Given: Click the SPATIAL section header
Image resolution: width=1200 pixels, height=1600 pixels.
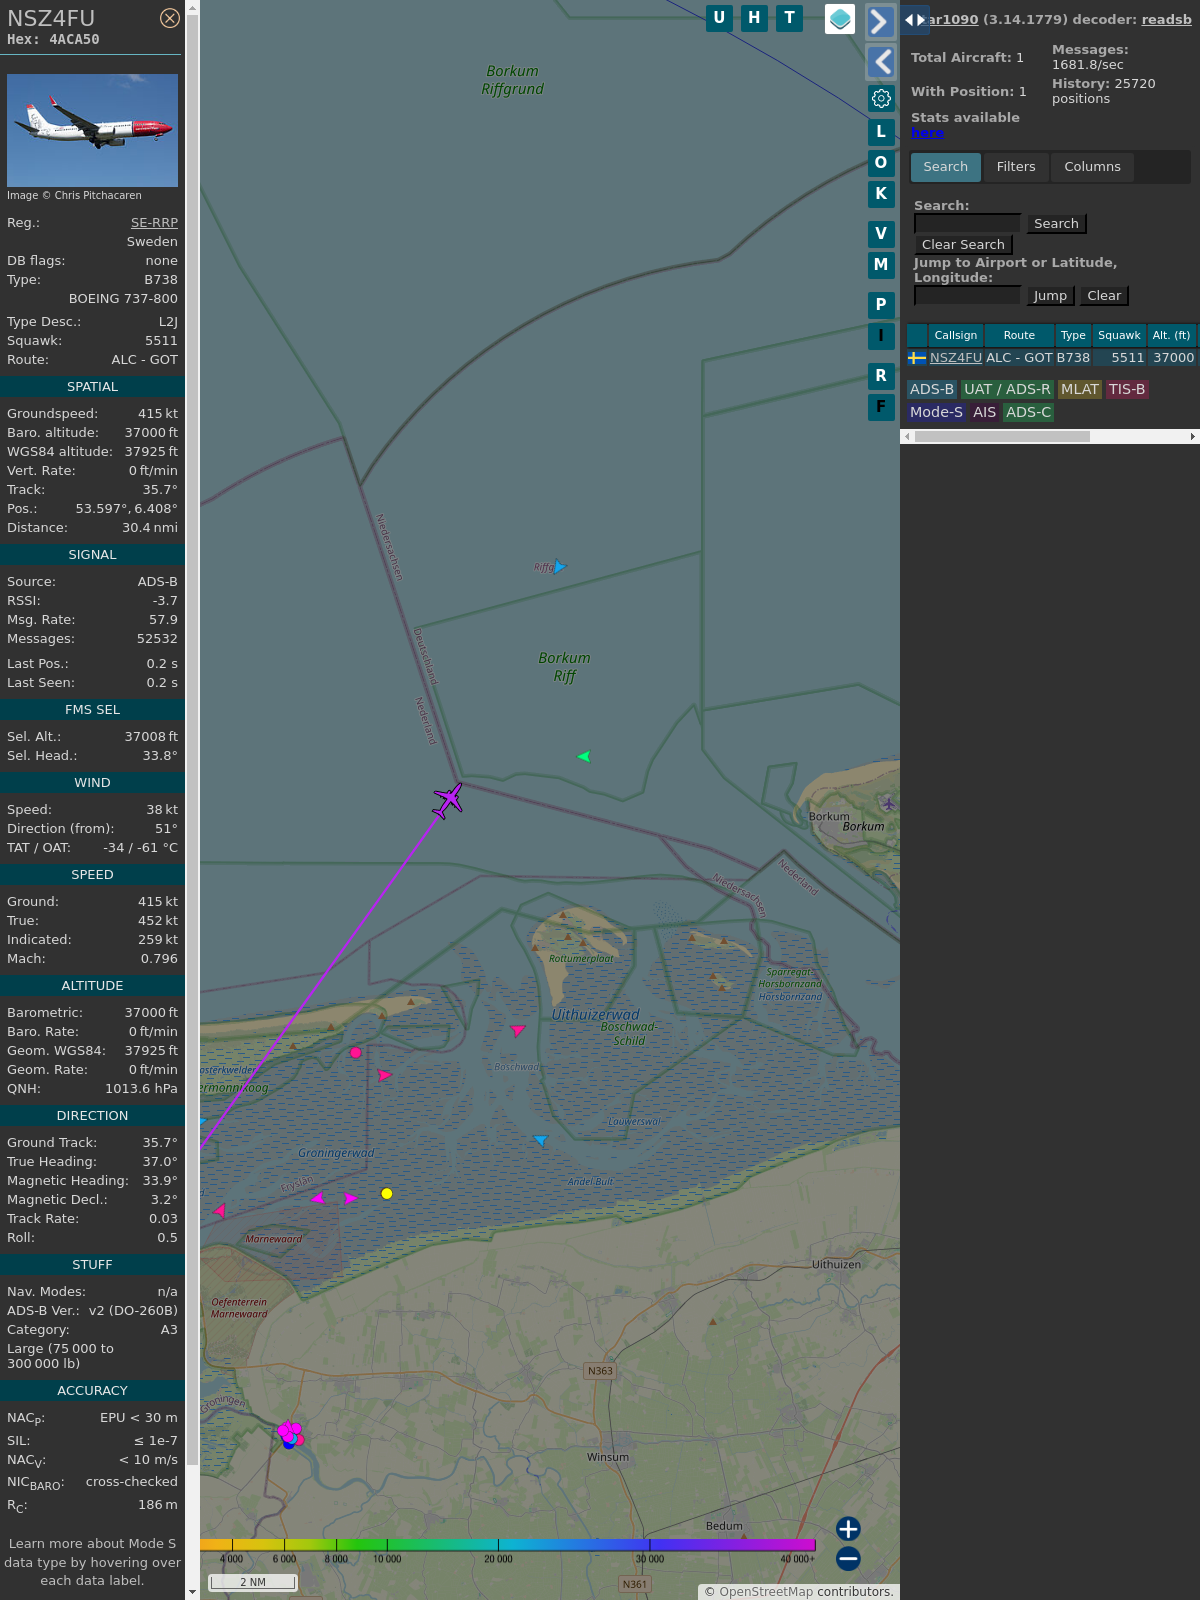Looking at the screenshot, I should pyautogui.click(x=92, y=387).
